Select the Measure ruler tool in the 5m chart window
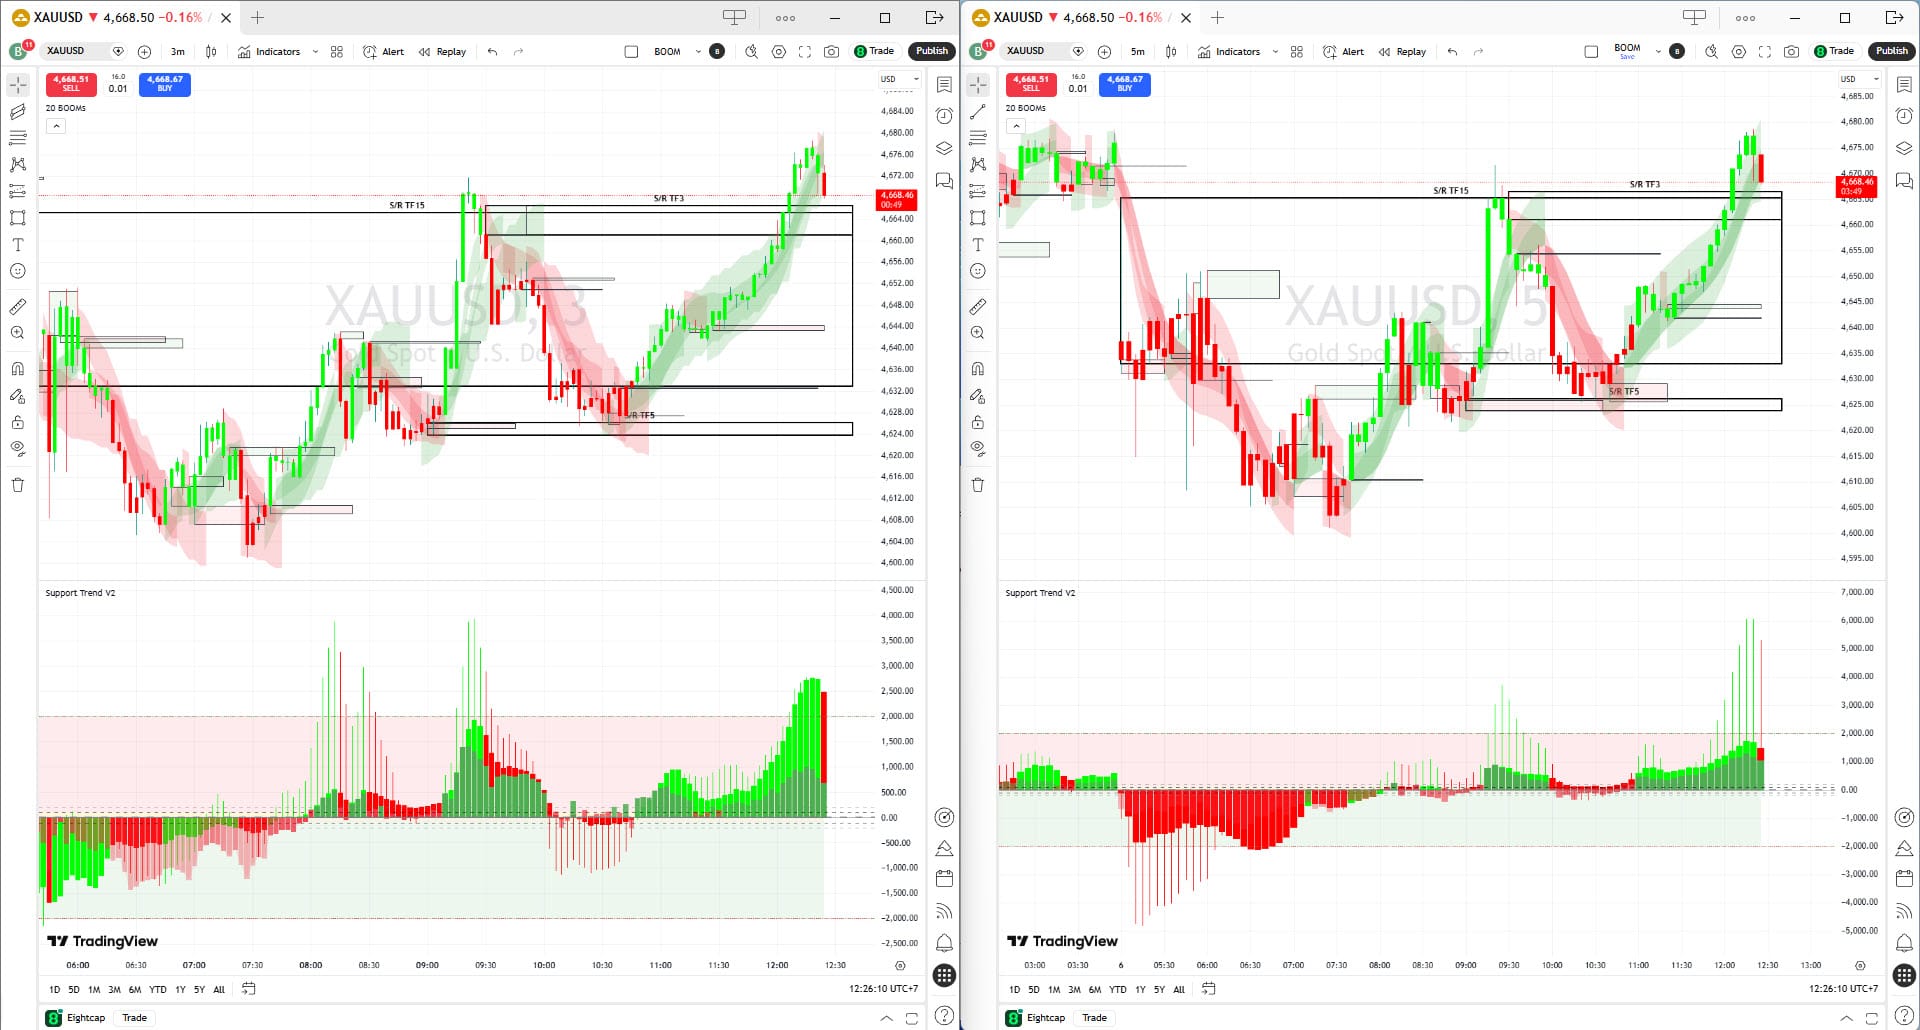 [x=977, y=307]
